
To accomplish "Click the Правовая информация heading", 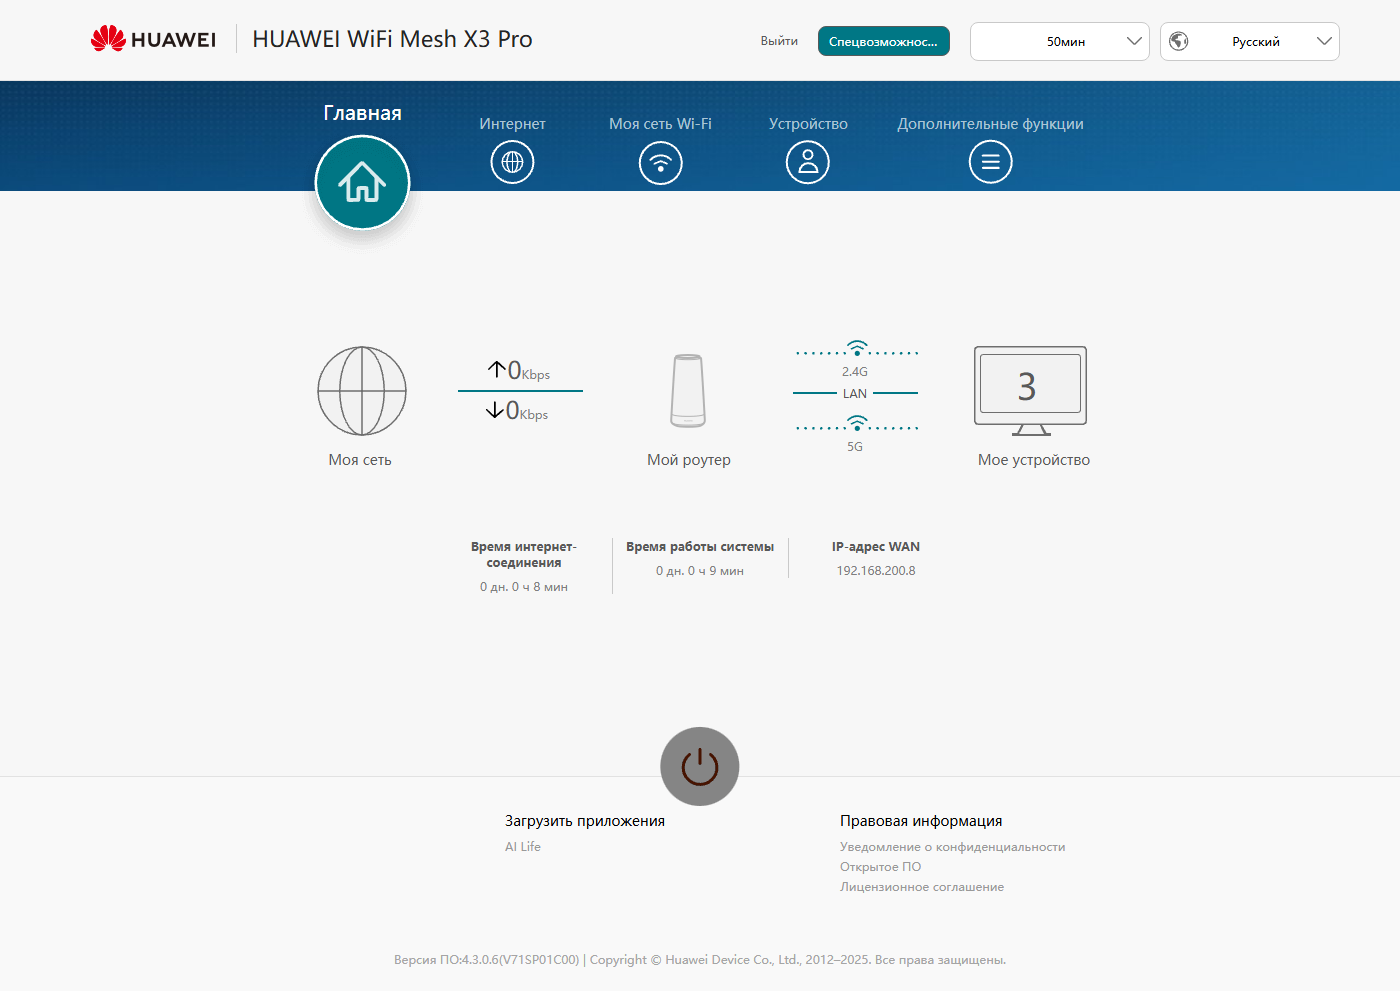I will click(921, 821).
